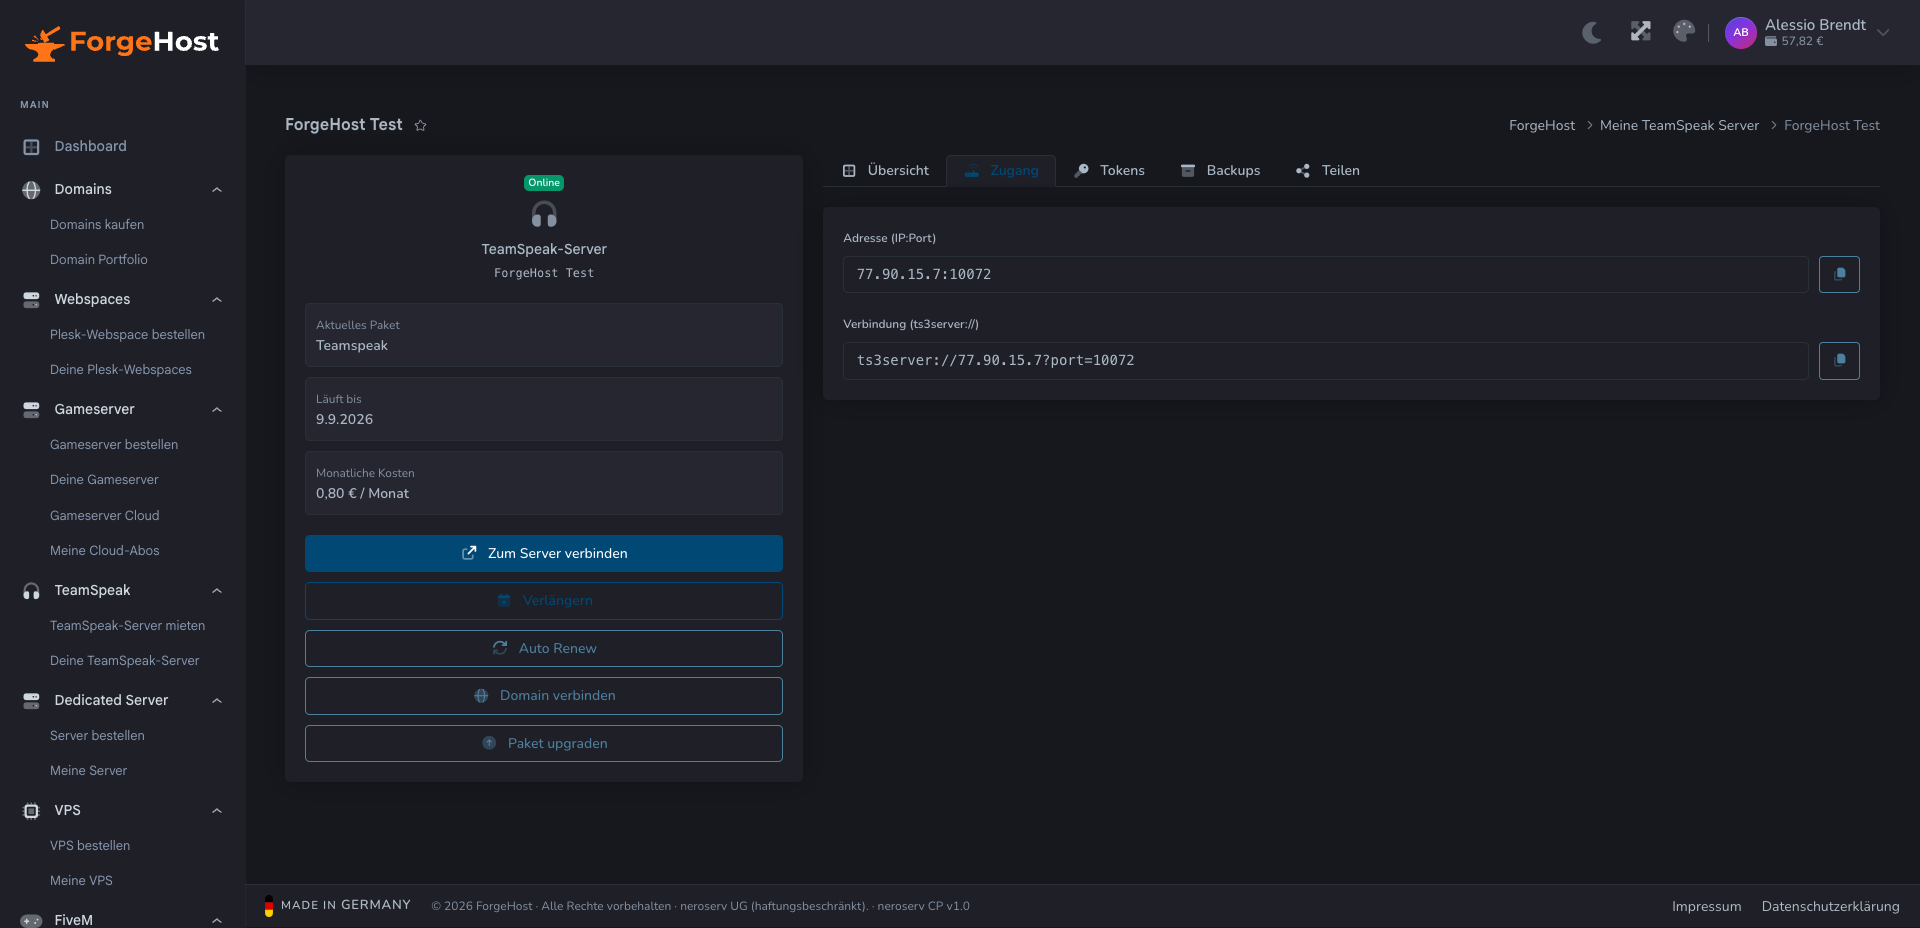Click the fullscreen expand icon
Viewport: 1920px width, 928px height.
[x=1640, y=32]
